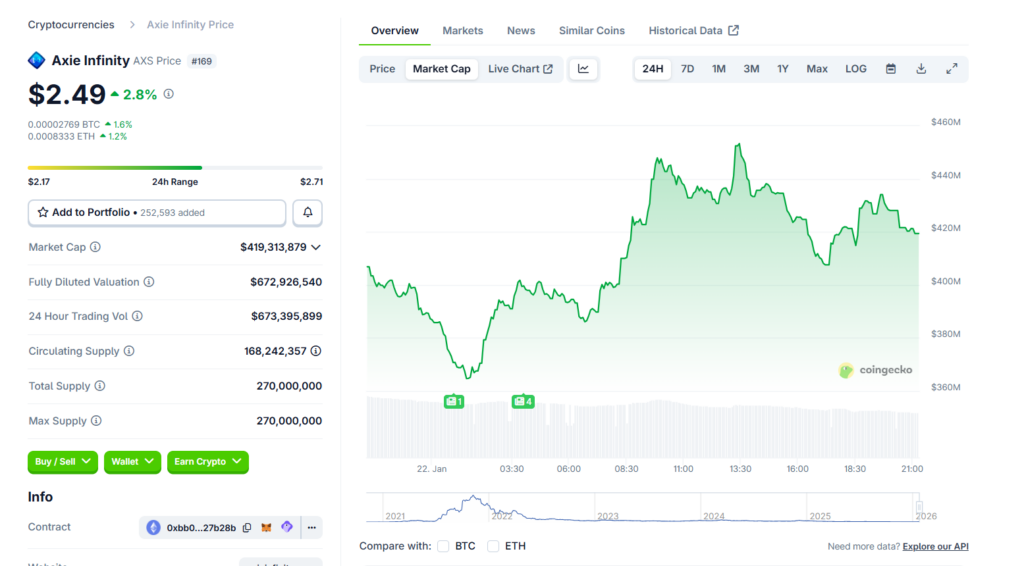Switch to the Markets tab
Image resolution: width=1024 pixels, height=566 pixels.
click(462, 31)
